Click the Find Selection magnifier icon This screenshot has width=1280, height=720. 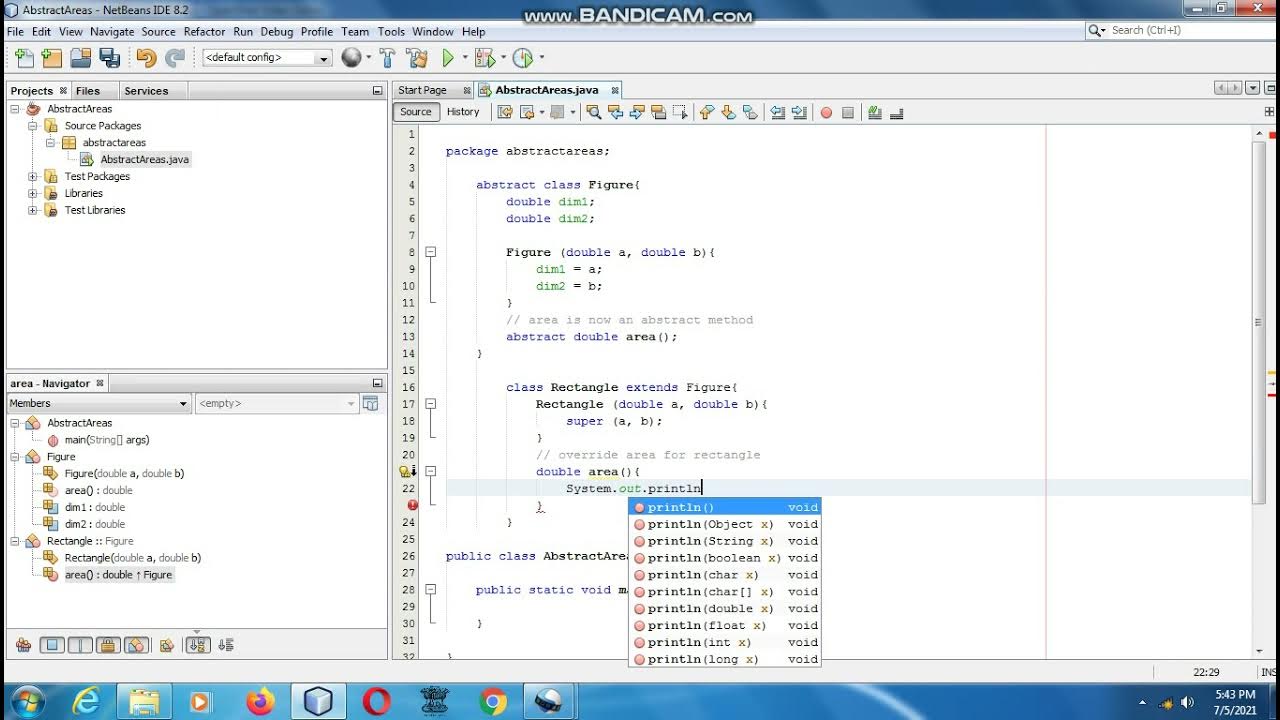click(x=593, y=112)
